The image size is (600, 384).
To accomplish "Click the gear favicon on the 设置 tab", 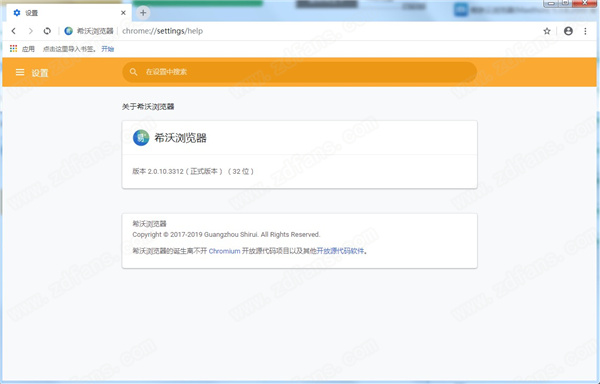I will [17, 13].
